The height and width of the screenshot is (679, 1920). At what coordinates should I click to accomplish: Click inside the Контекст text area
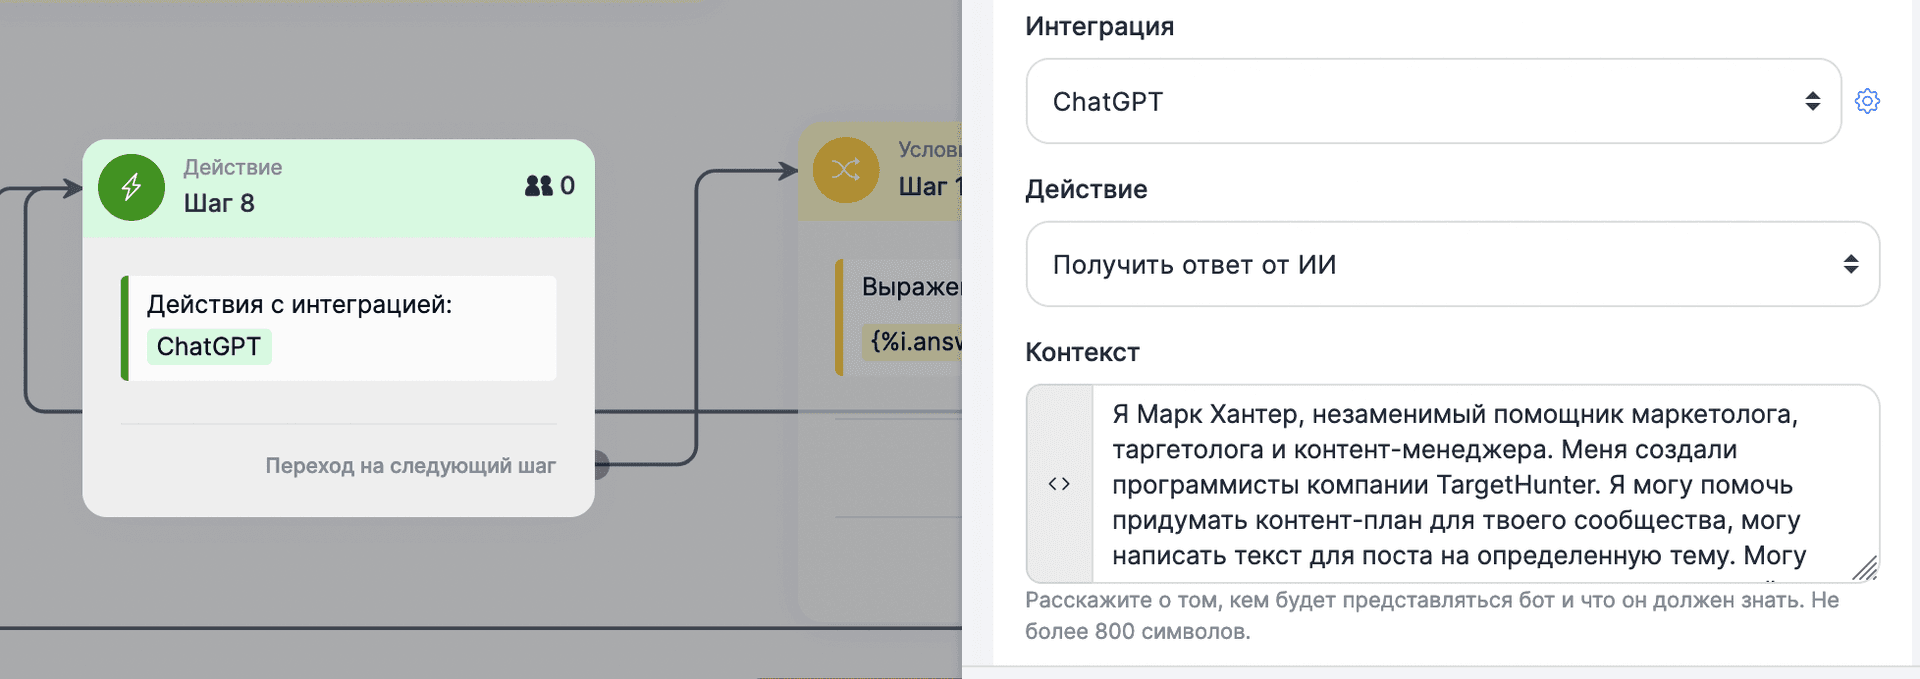click(x=1480, y=484)
